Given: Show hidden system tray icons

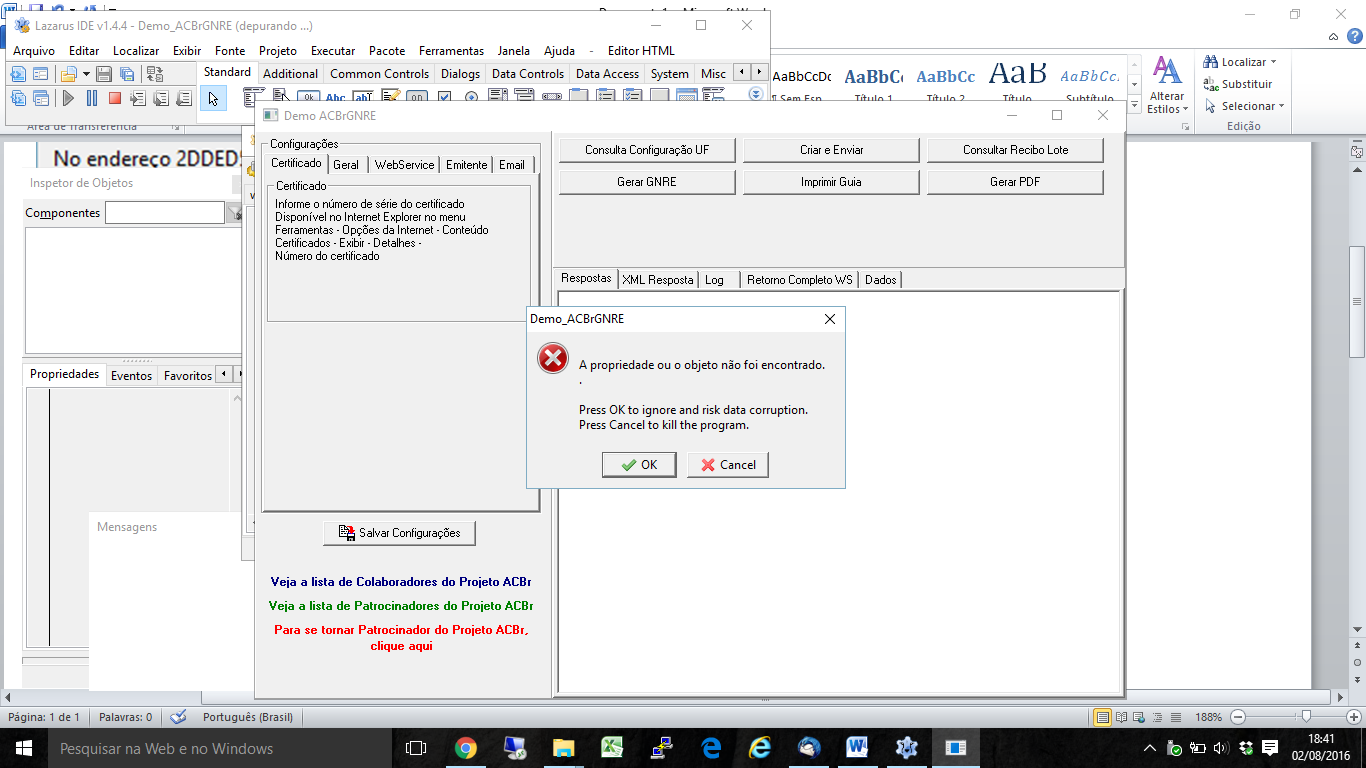Looking at the screenshot, I should [1150, 748].
